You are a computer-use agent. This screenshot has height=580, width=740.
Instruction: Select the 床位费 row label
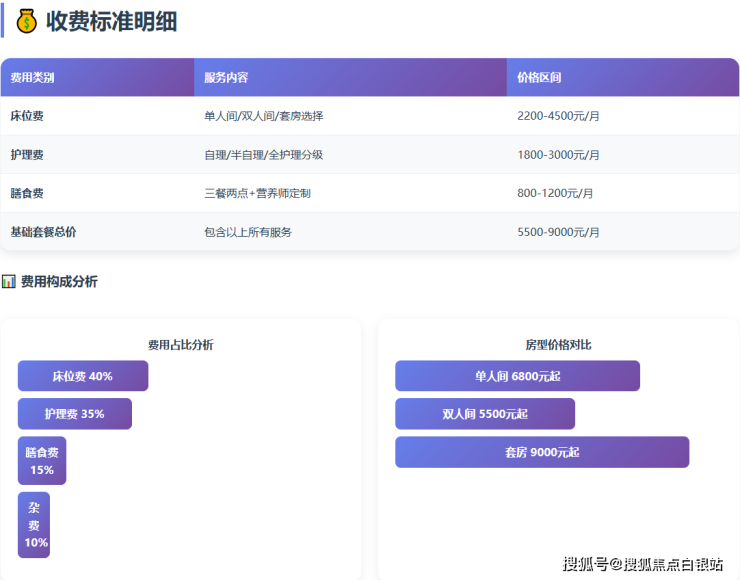tap(27, 116)
